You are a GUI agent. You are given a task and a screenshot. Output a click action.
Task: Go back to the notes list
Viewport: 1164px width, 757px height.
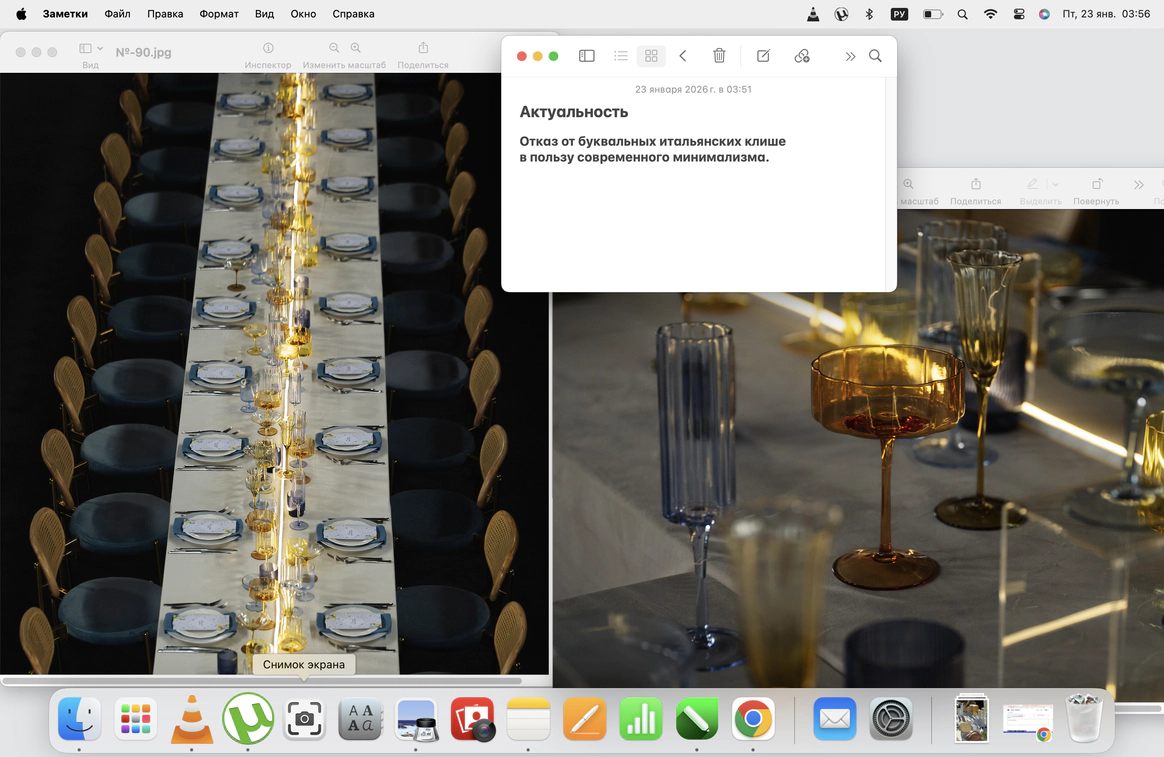[x=683, y=56]
